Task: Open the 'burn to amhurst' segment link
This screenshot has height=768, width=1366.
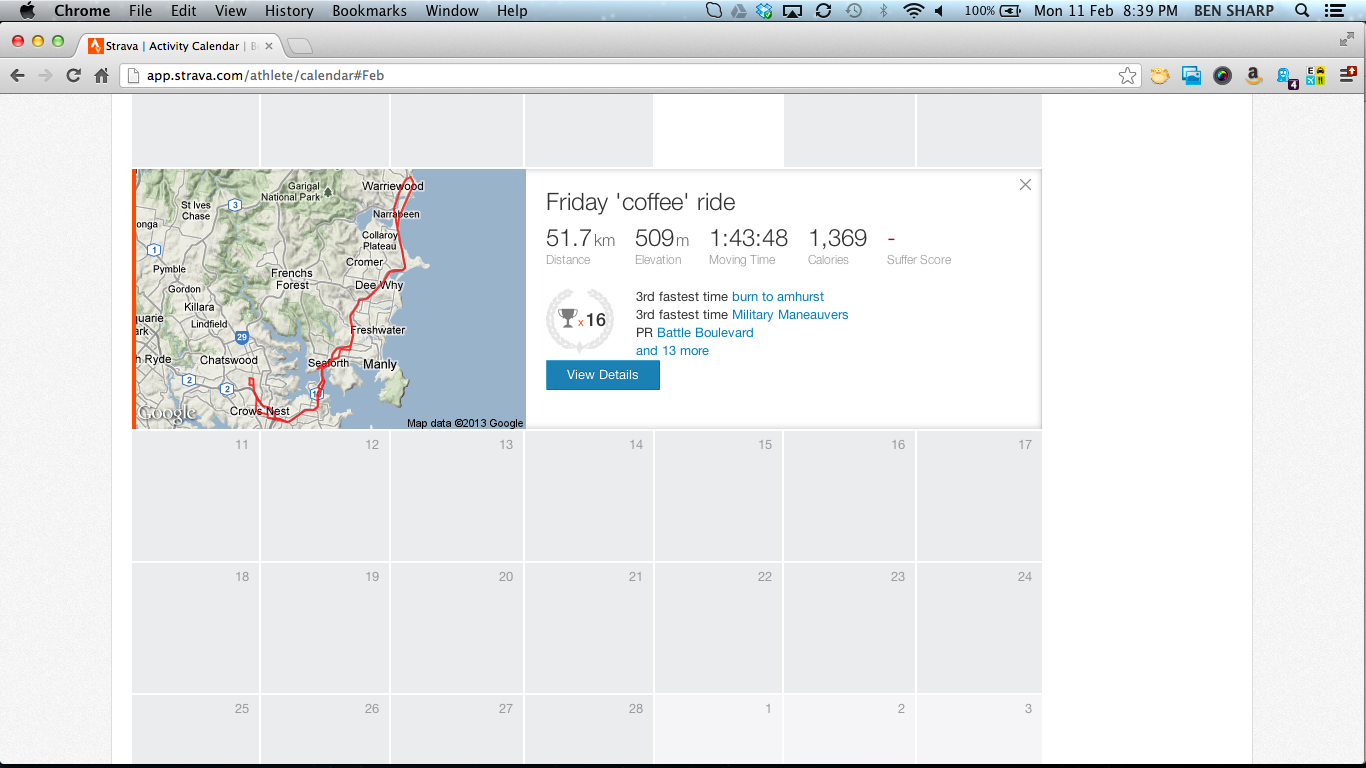Action: 778,297
